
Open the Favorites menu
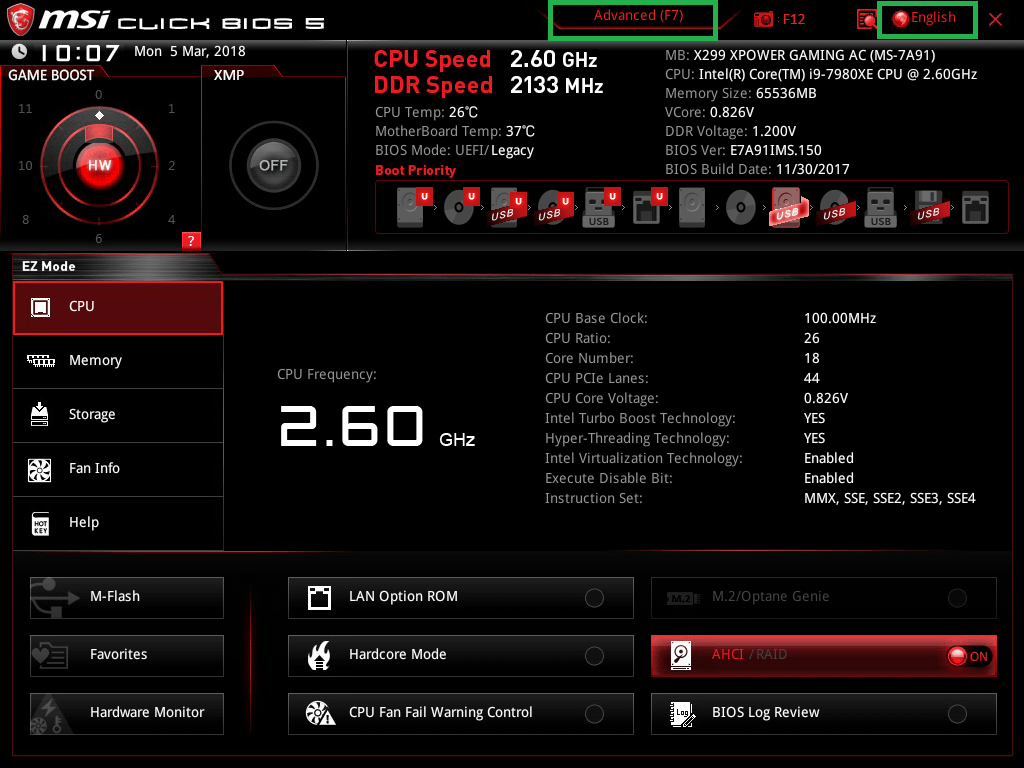coord(127,655)
